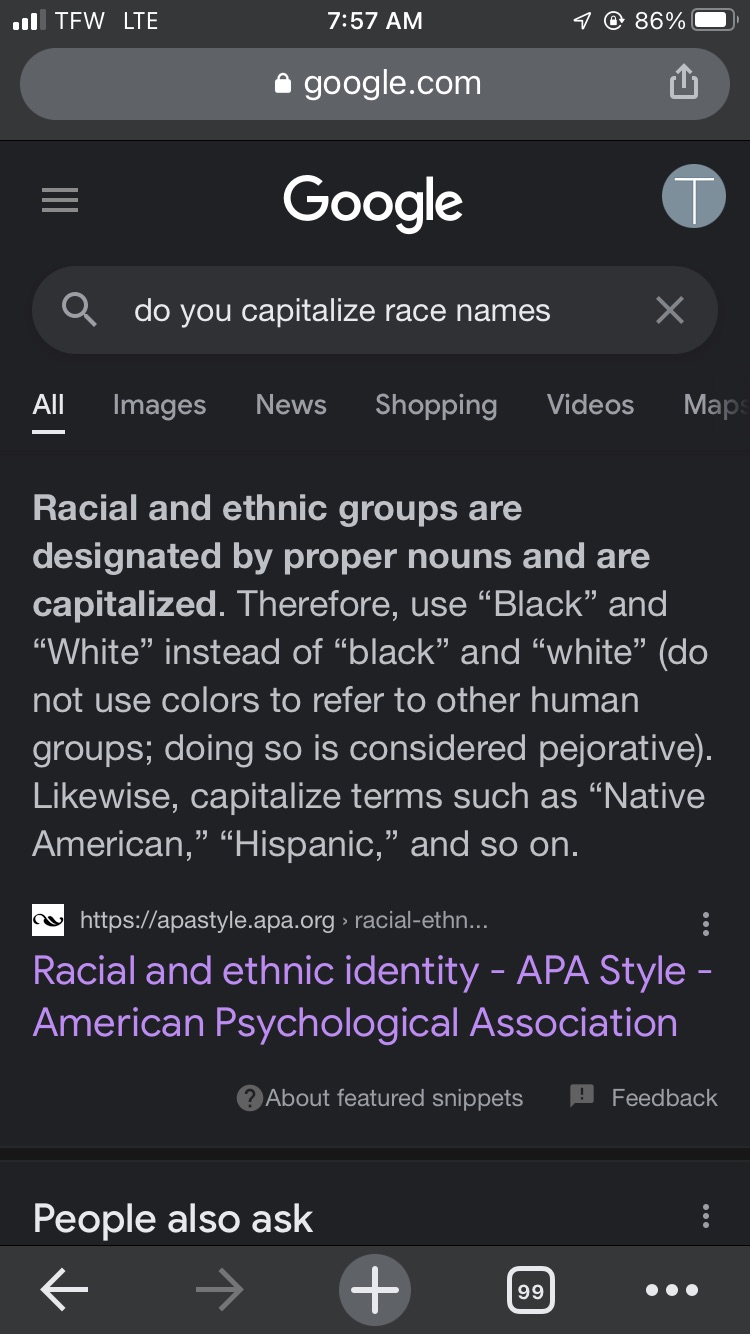Tap the bold featured snippet text

click(x=341, y=556)
